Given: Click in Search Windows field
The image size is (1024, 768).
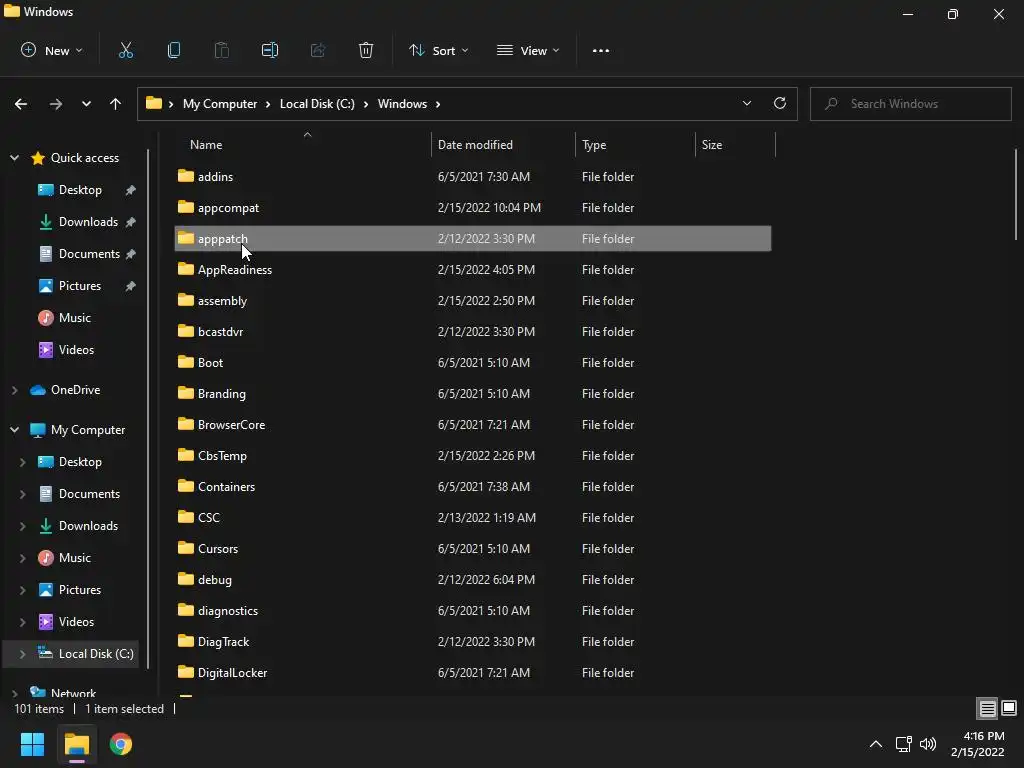Looking at the screenshot, I should pyautogui.click(x=910, y=104).
